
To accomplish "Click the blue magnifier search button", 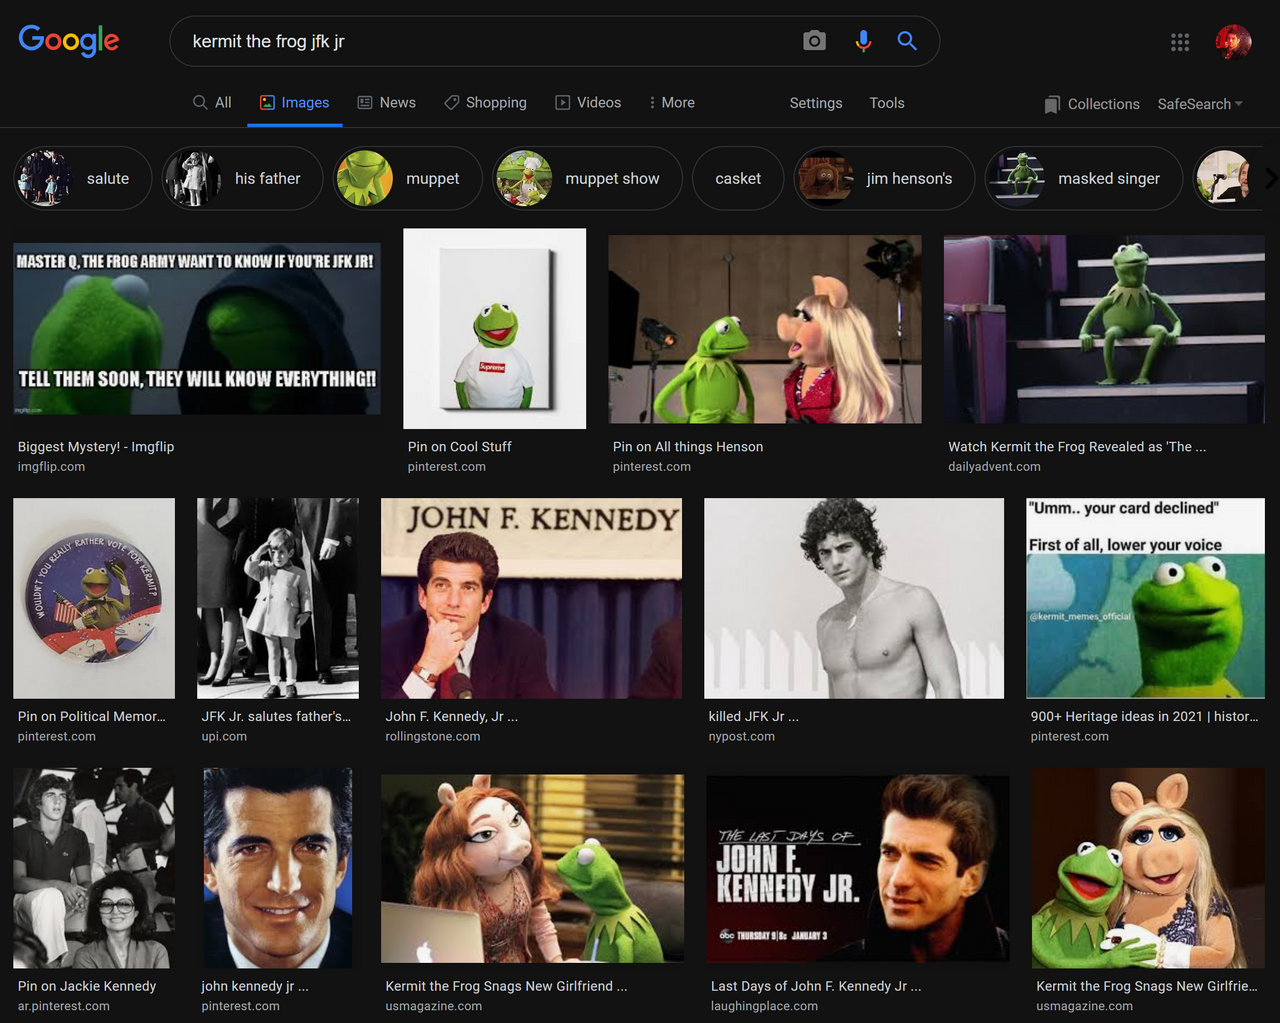I will click(907, 41).
